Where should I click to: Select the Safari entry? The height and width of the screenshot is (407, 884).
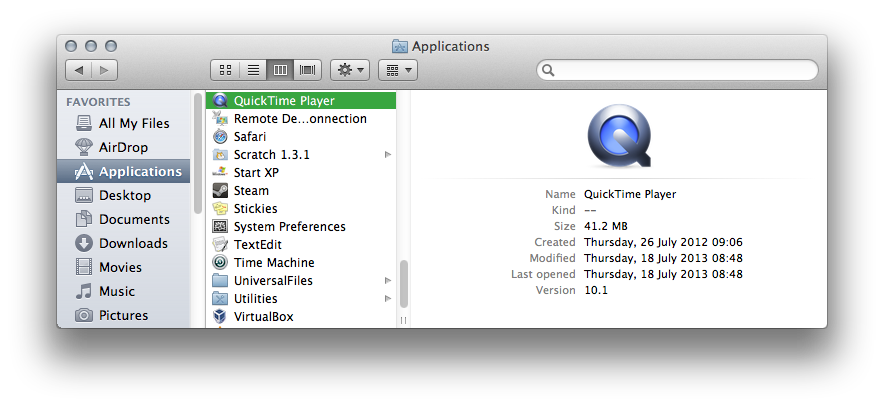coord(250,137)
